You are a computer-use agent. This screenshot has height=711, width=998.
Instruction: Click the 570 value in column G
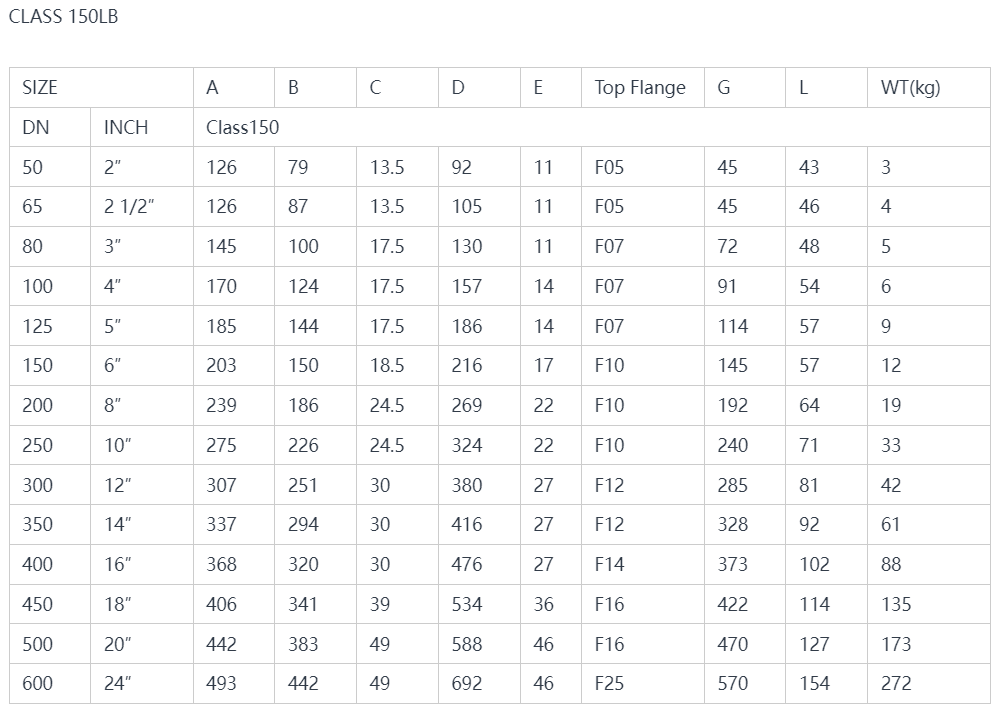pos(745,683)
